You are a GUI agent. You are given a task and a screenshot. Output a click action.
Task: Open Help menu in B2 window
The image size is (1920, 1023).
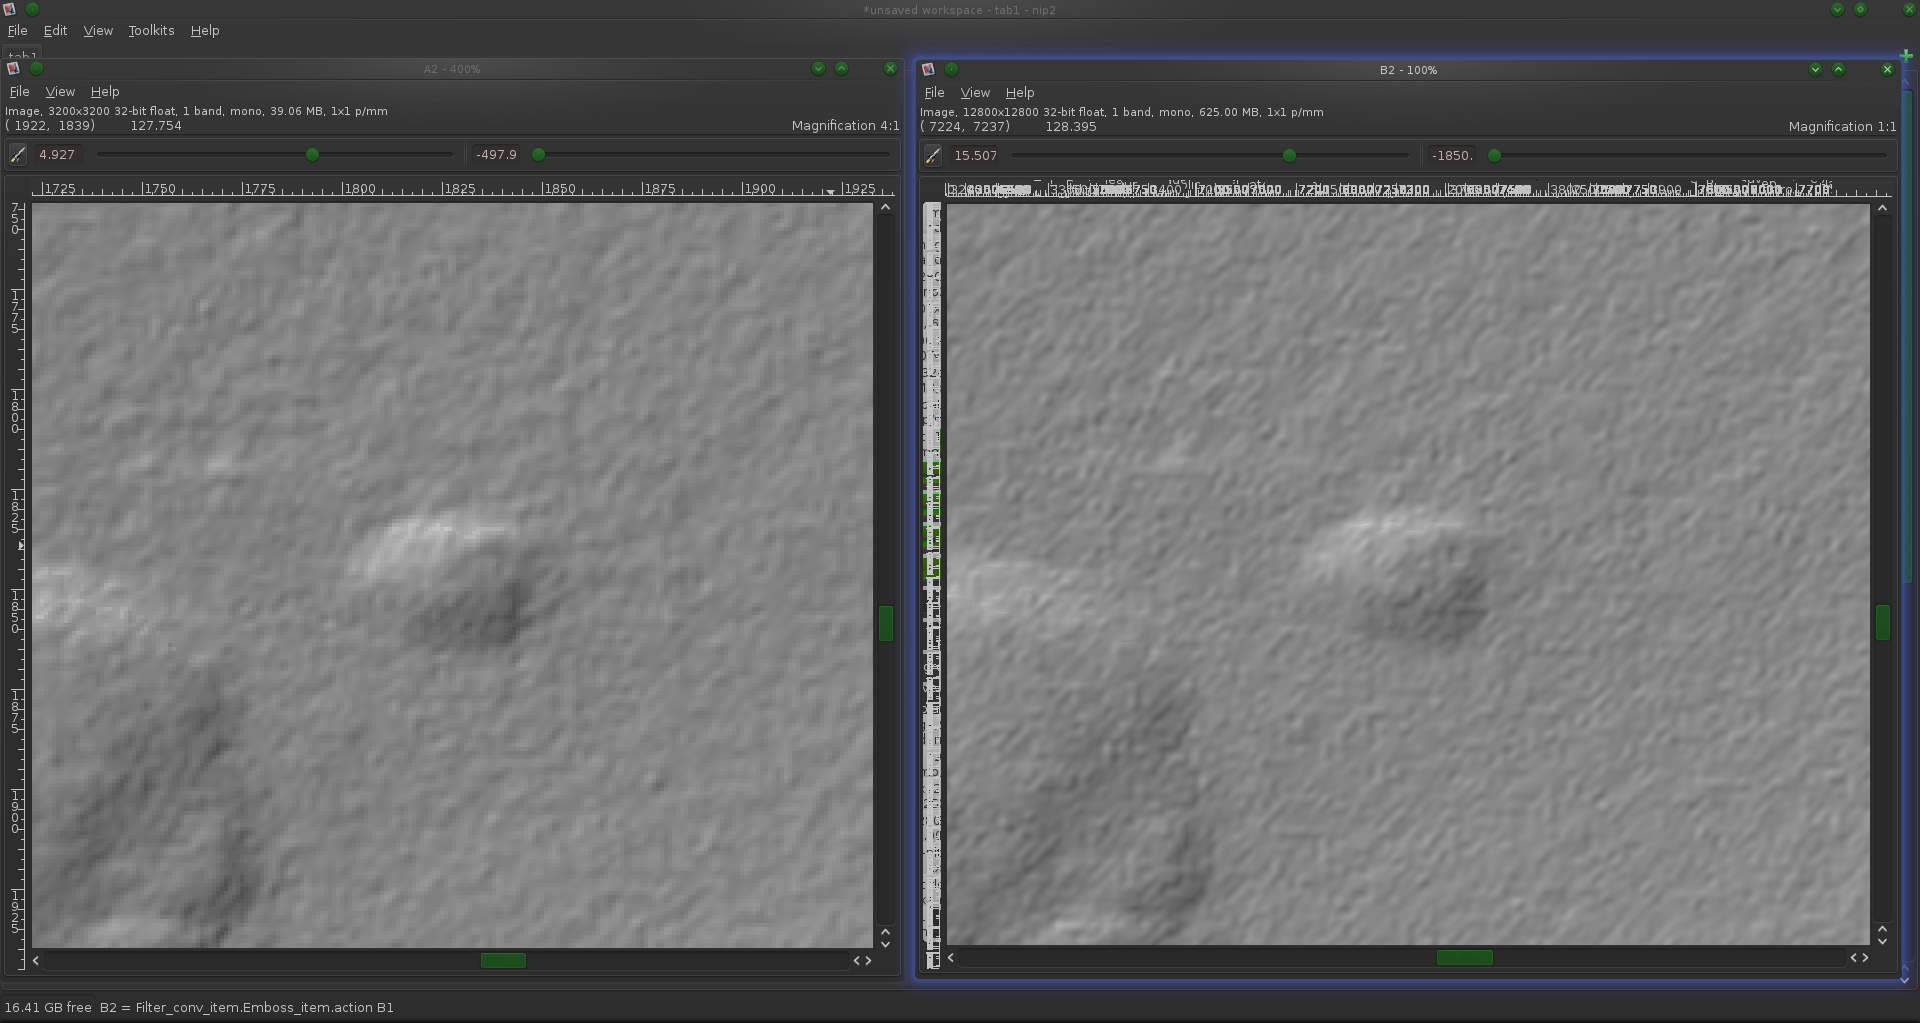1020,92
